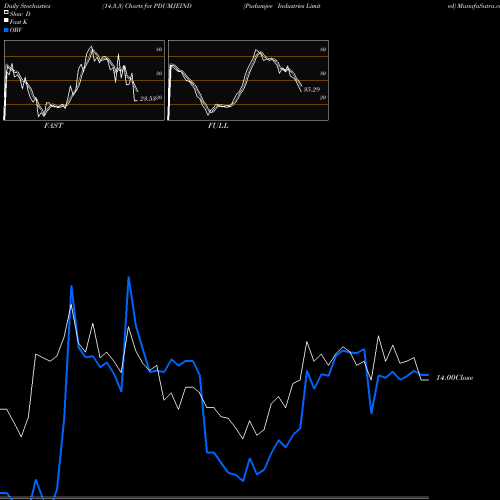Click the 80 axis label in FAST chart
500x500 pixels.
click(159, 49)
